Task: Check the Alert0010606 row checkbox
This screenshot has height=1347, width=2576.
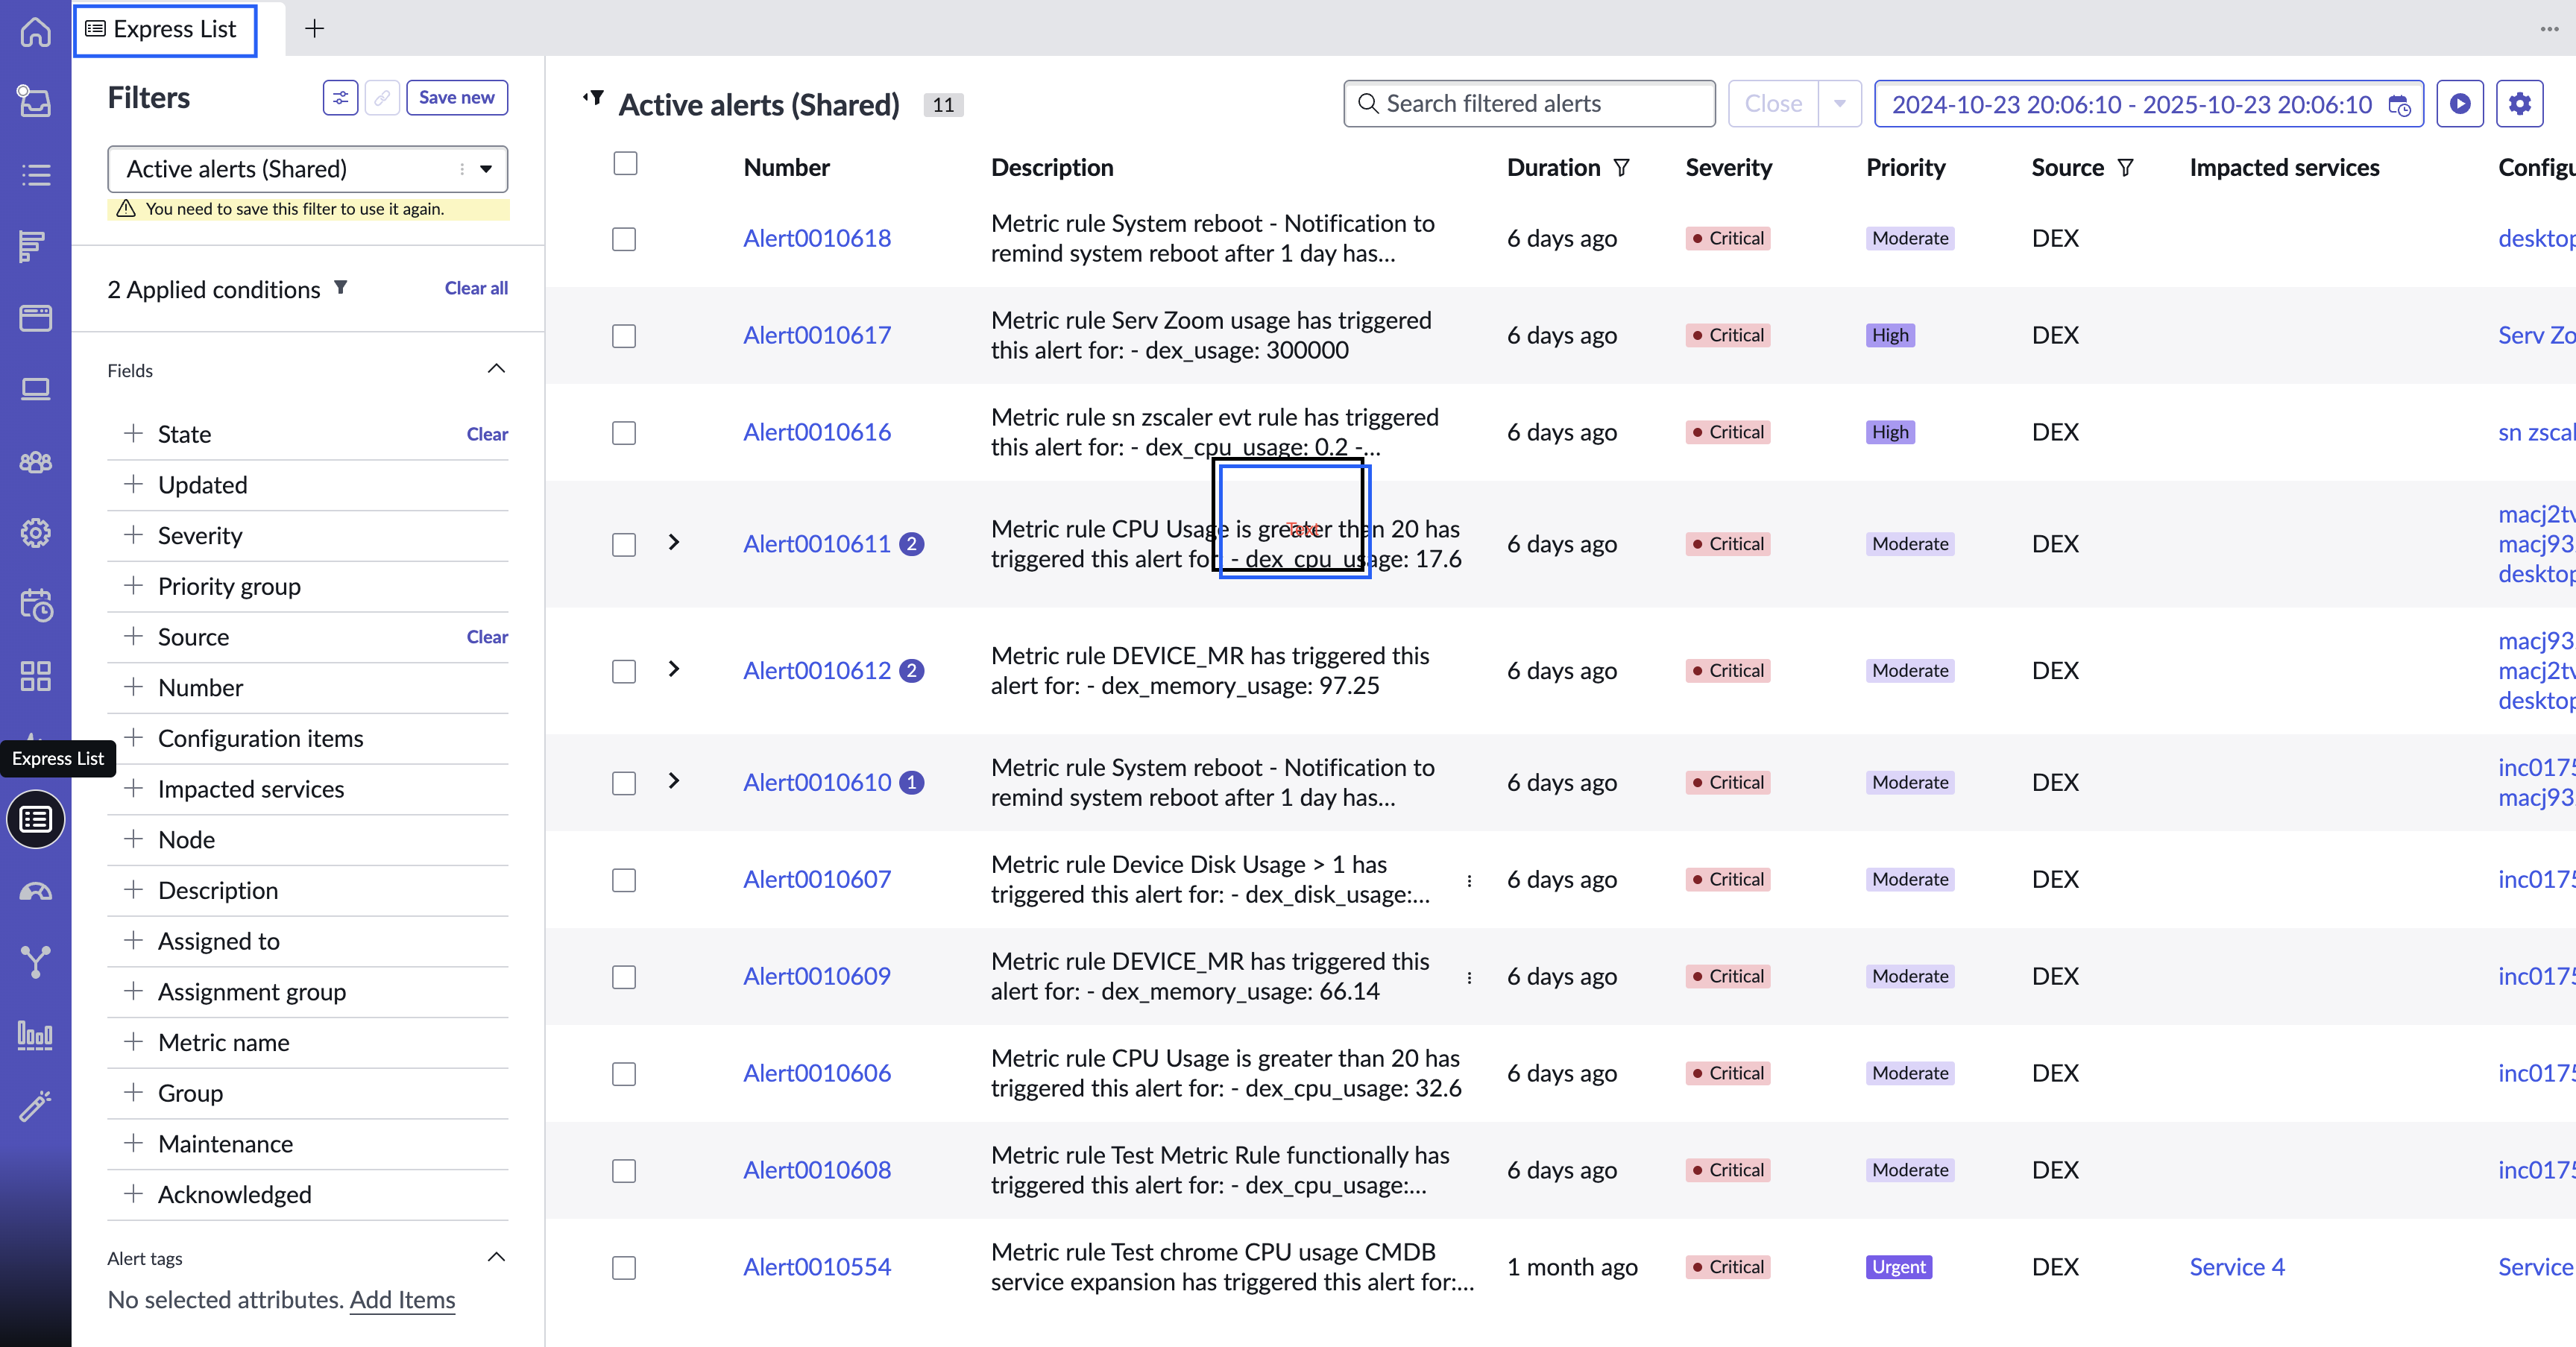Action: [x=624, y=1074]
